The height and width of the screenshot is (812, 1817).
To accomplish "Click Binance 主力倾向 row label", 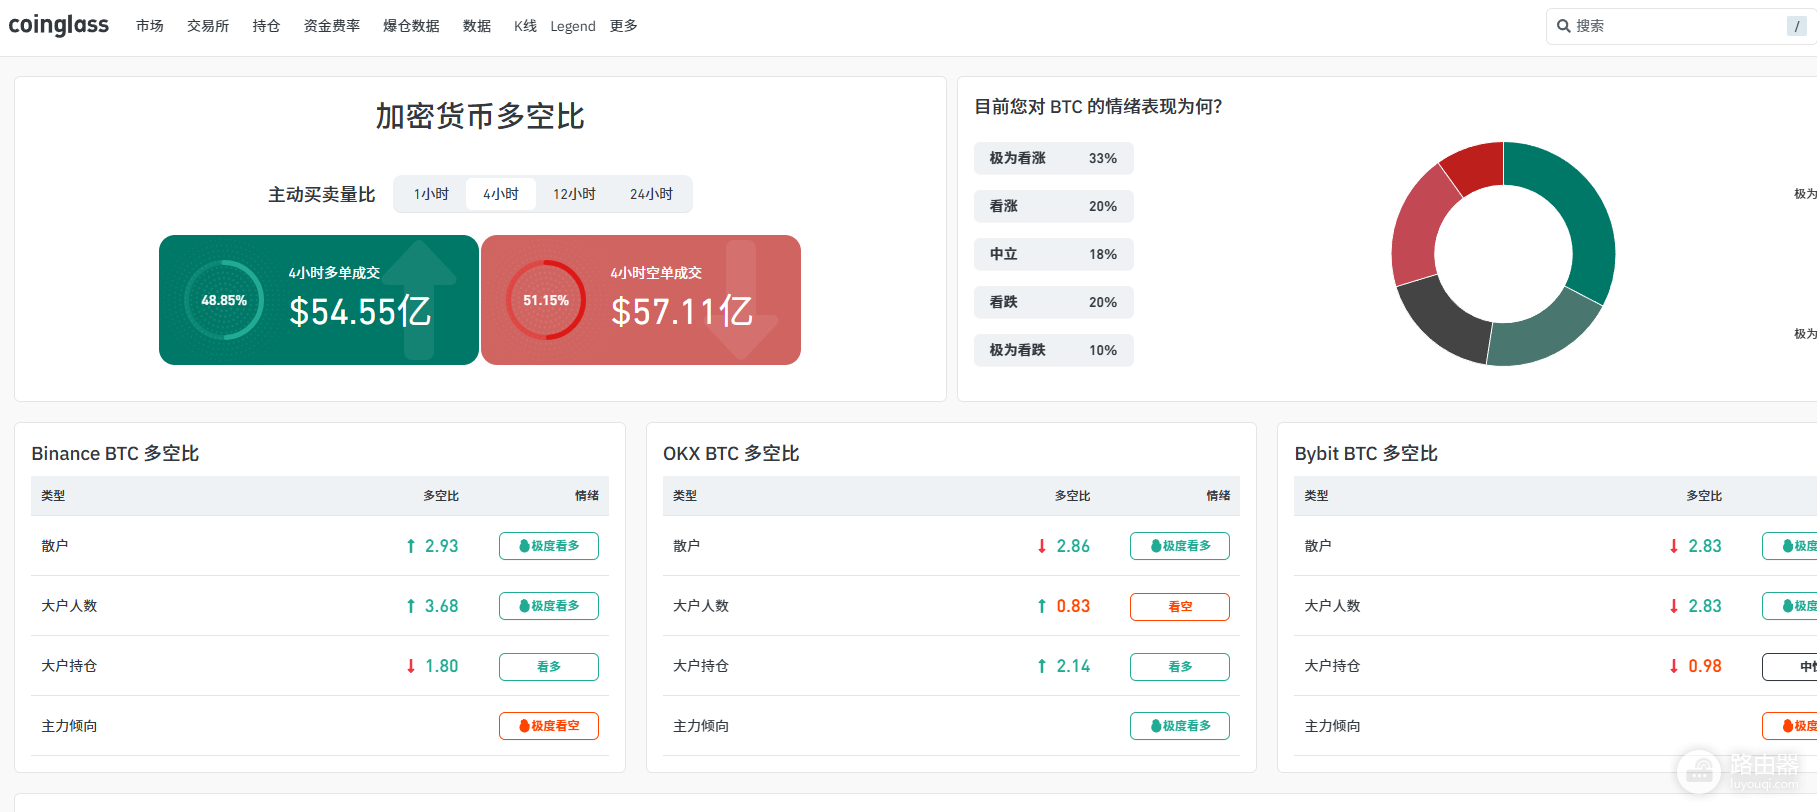I will 69,726.
